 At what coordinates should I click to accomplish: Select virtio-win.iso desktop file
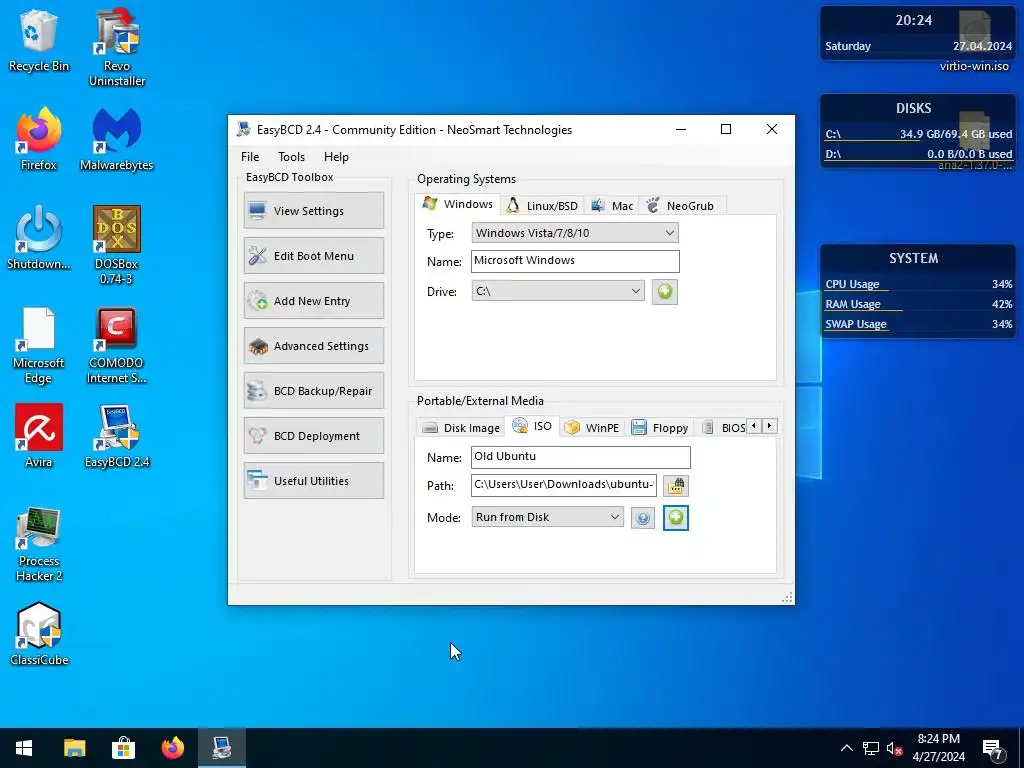pyautogui.click(x=974, y=41)
